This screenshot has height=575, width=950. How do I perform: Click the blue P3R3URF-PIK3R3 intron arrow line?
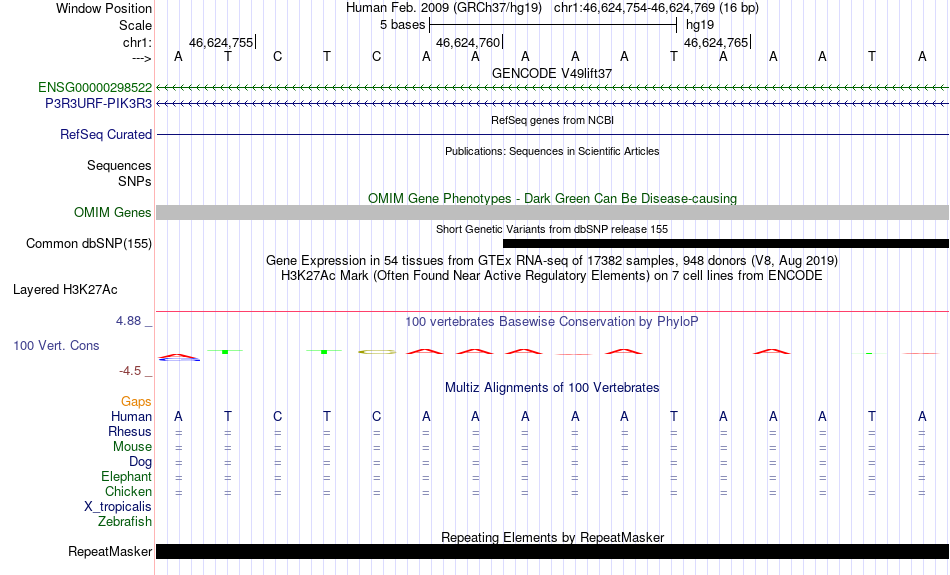click(553, 104)
